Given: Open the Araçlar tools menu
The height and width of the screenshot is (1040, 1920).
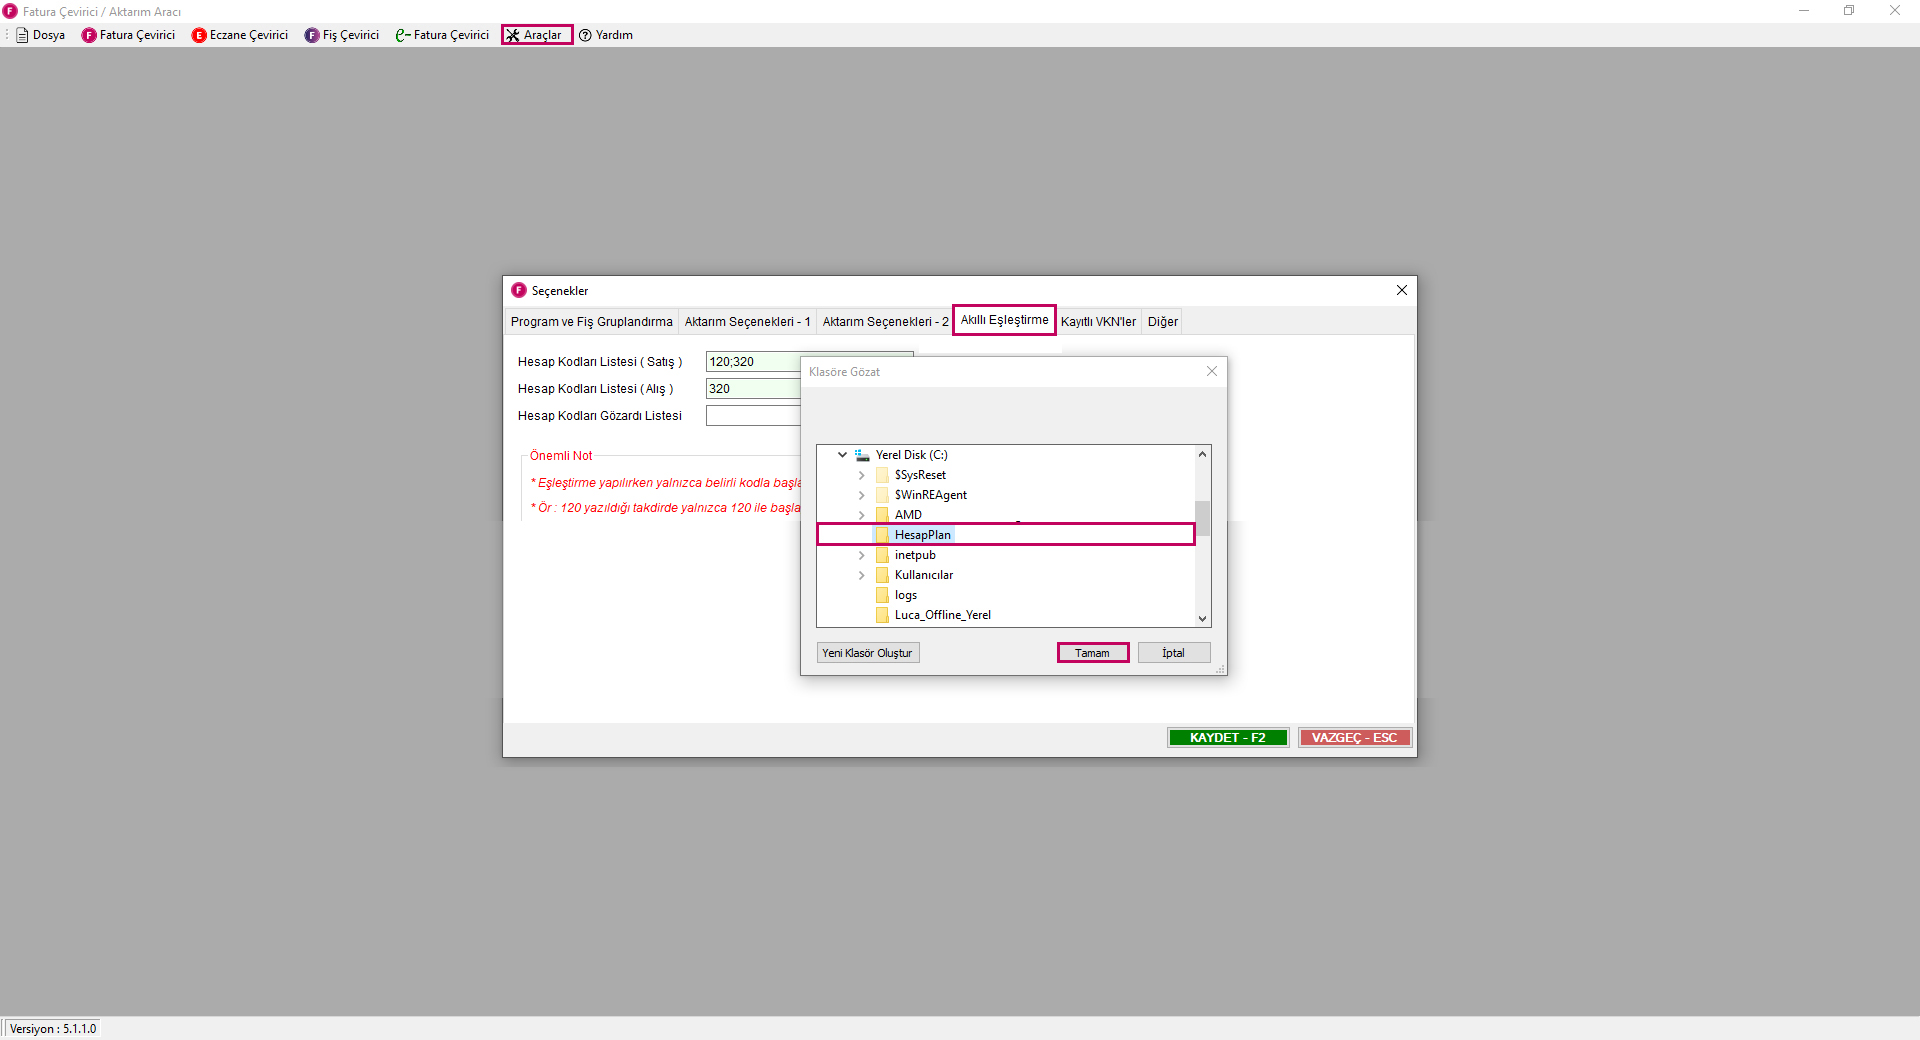Looking at the screenshot, I should point(537,35).
